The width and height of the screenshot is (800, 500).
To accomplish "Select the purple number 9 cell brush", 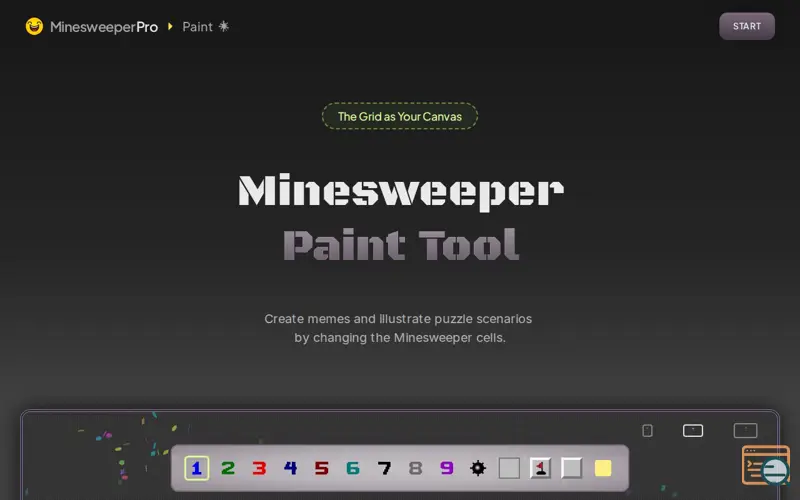I will tap(446, 468).
